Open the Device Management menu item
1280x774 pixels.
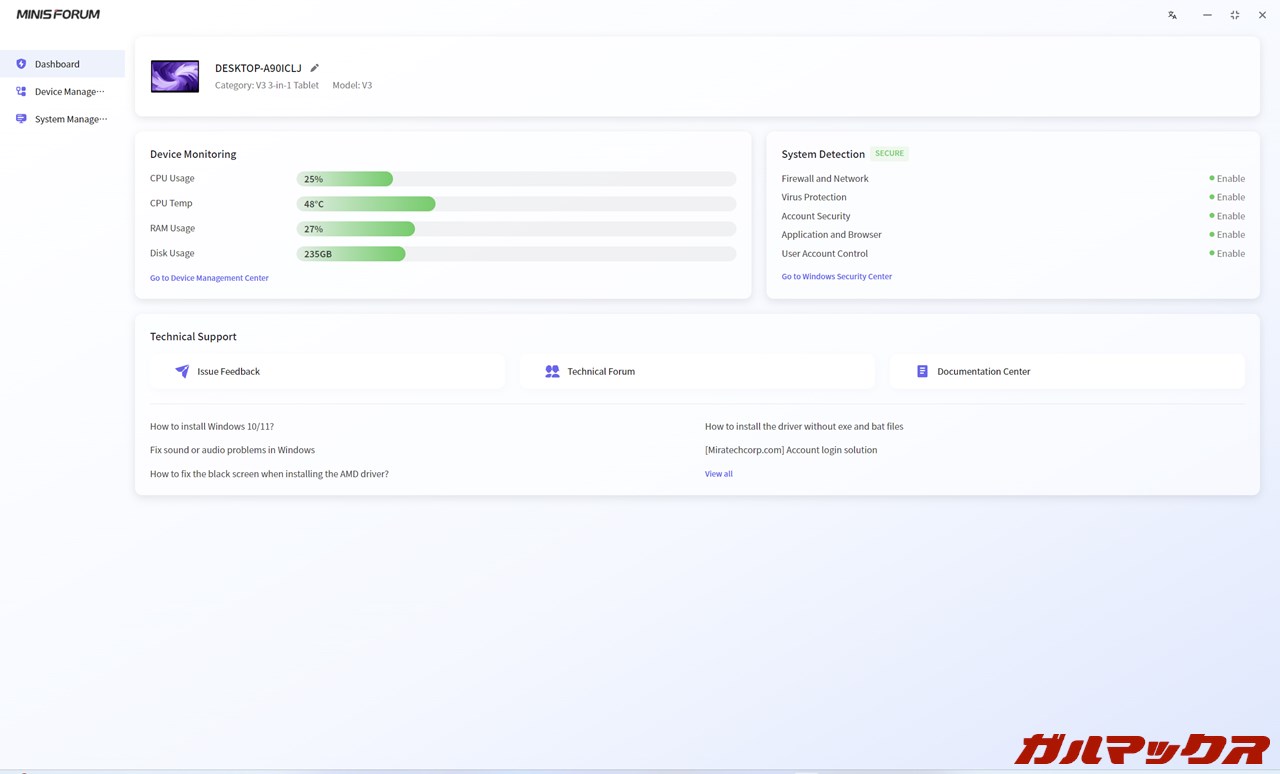69,92
